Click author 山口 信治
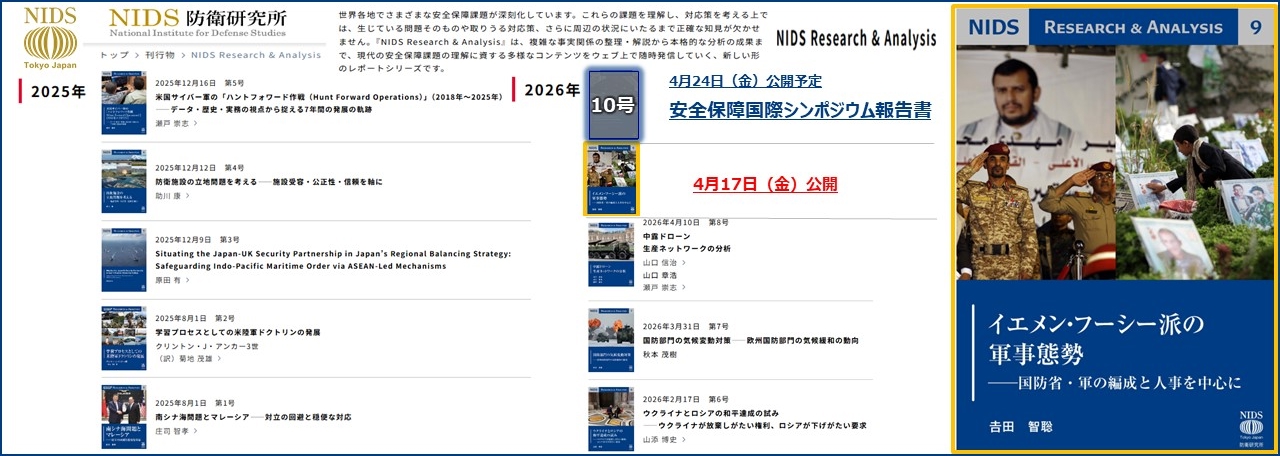The image size is (1280, 456). point(663,261)
